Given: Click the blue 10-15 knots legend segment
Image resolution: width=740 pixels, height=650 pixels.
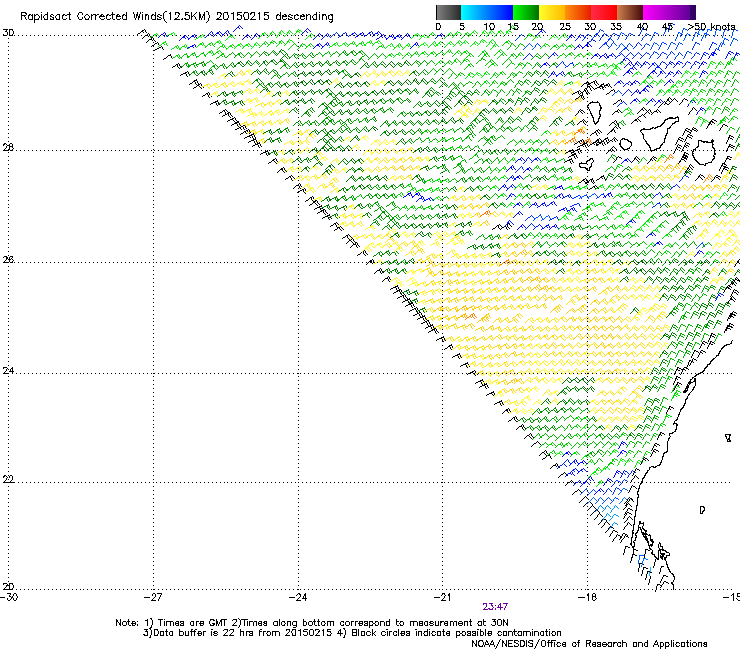Looking at the screenshot, I should coord(500,12).
